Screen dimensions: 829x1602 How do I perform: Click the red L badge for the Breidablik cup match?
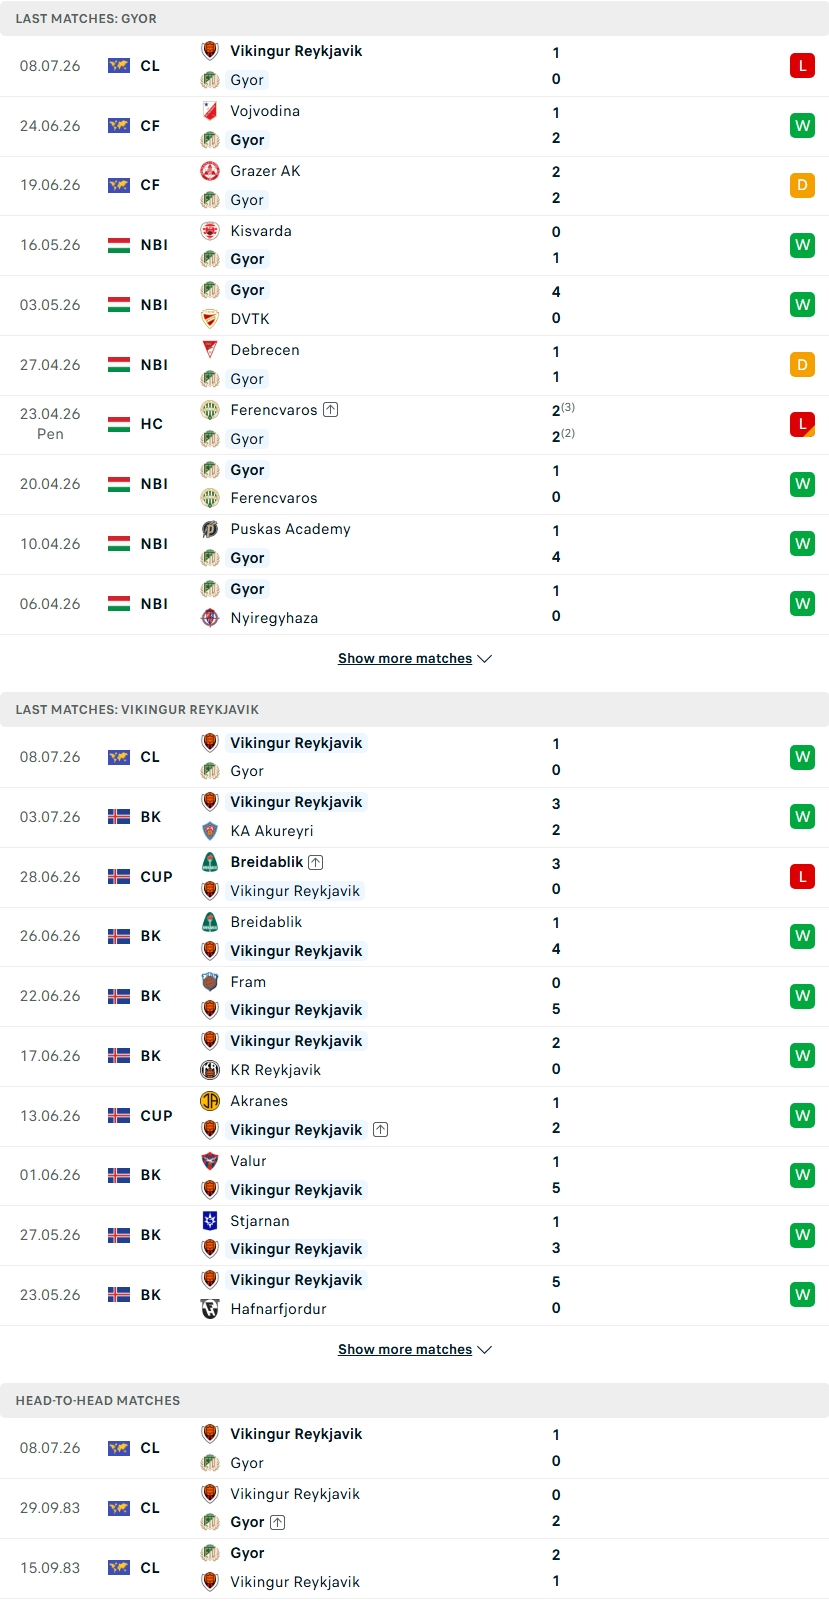click(802, 877)
